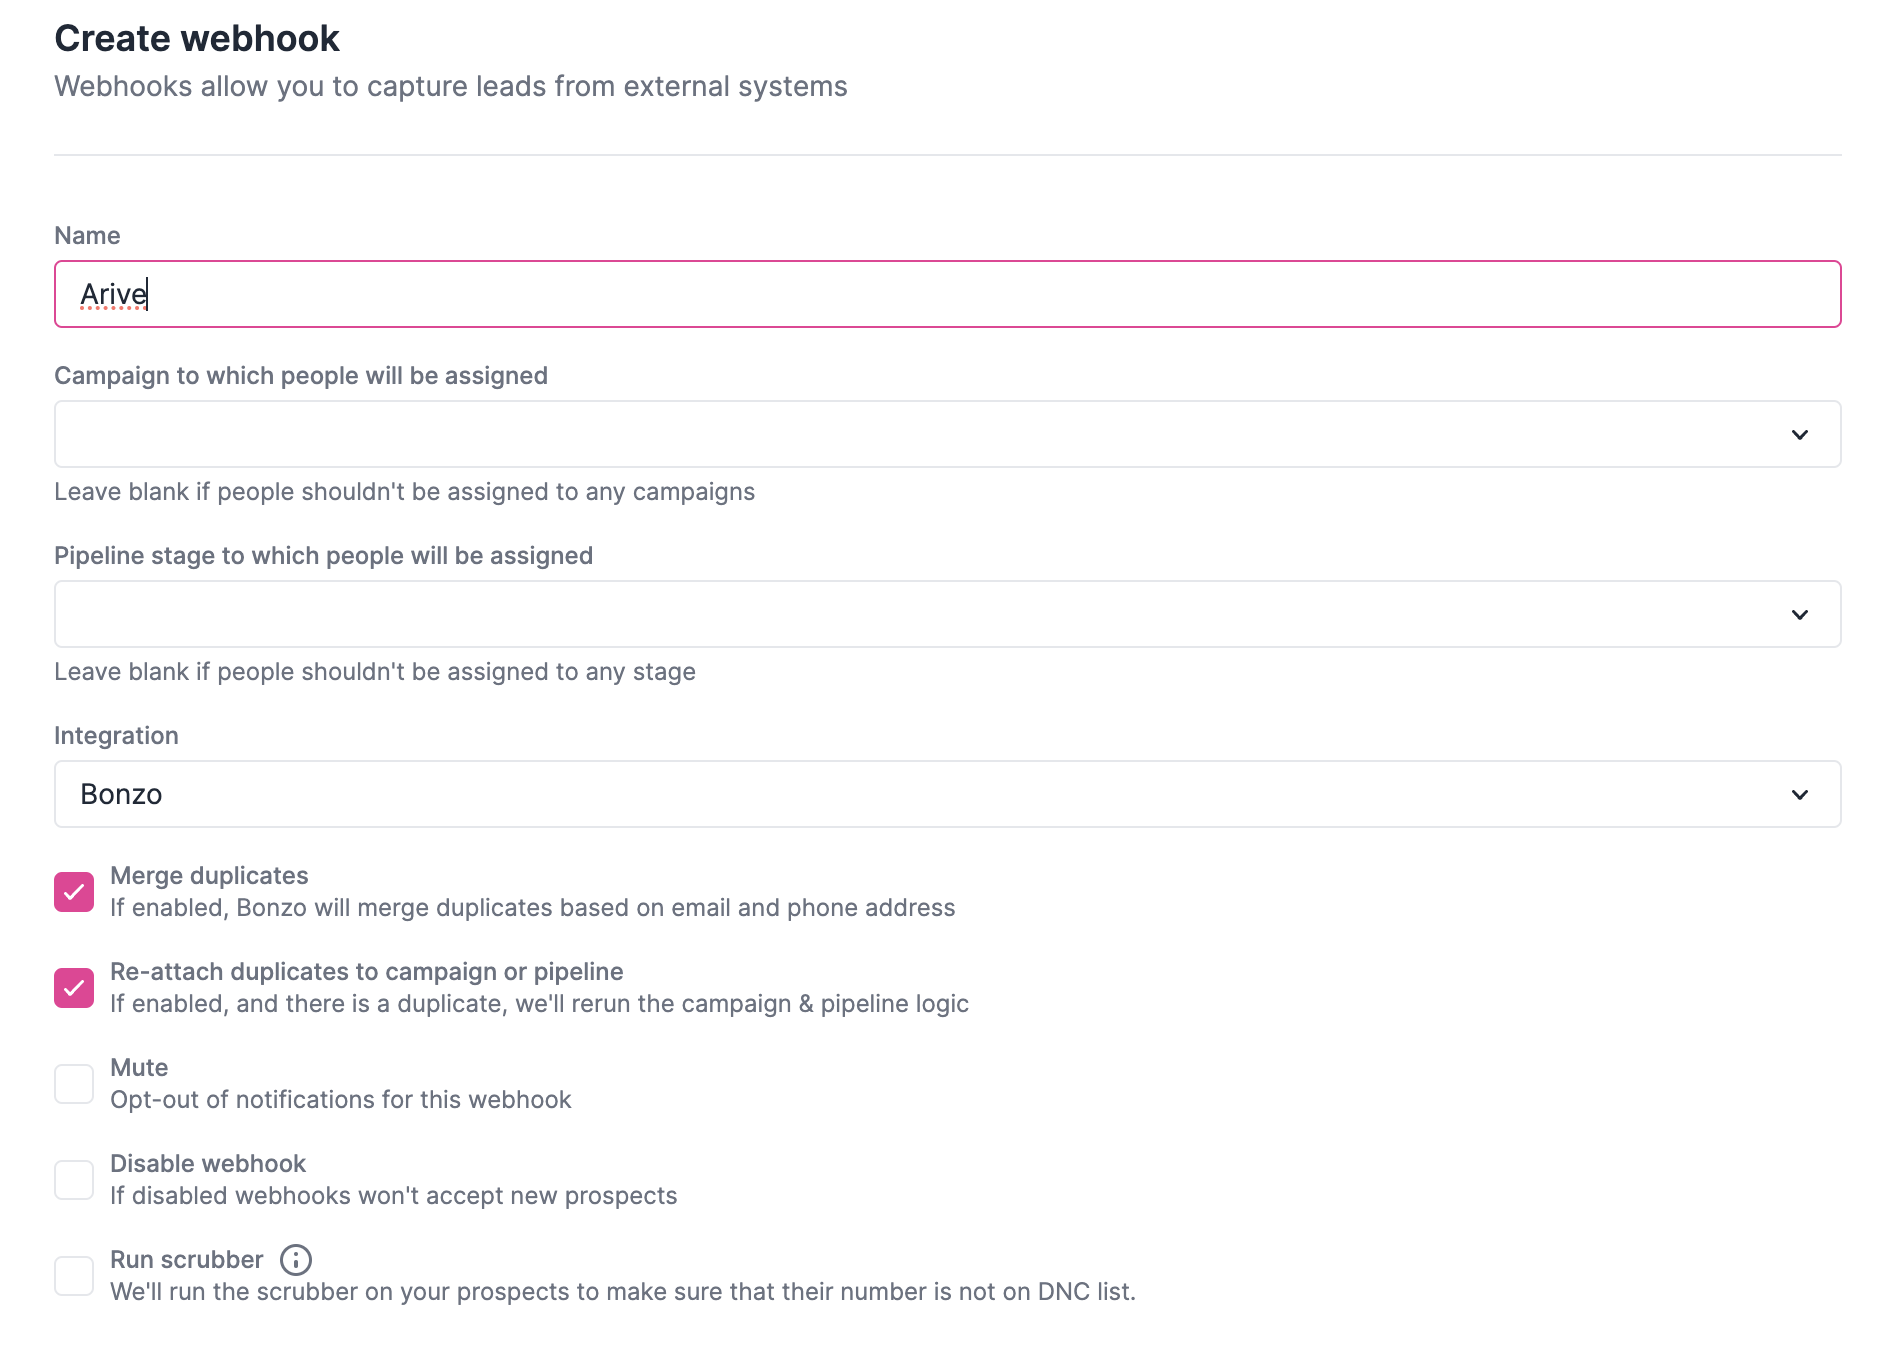Click the chevron on the Campaign dropdown
The width and height of the screenshot is (1882, 1366).
[1800, 434]
